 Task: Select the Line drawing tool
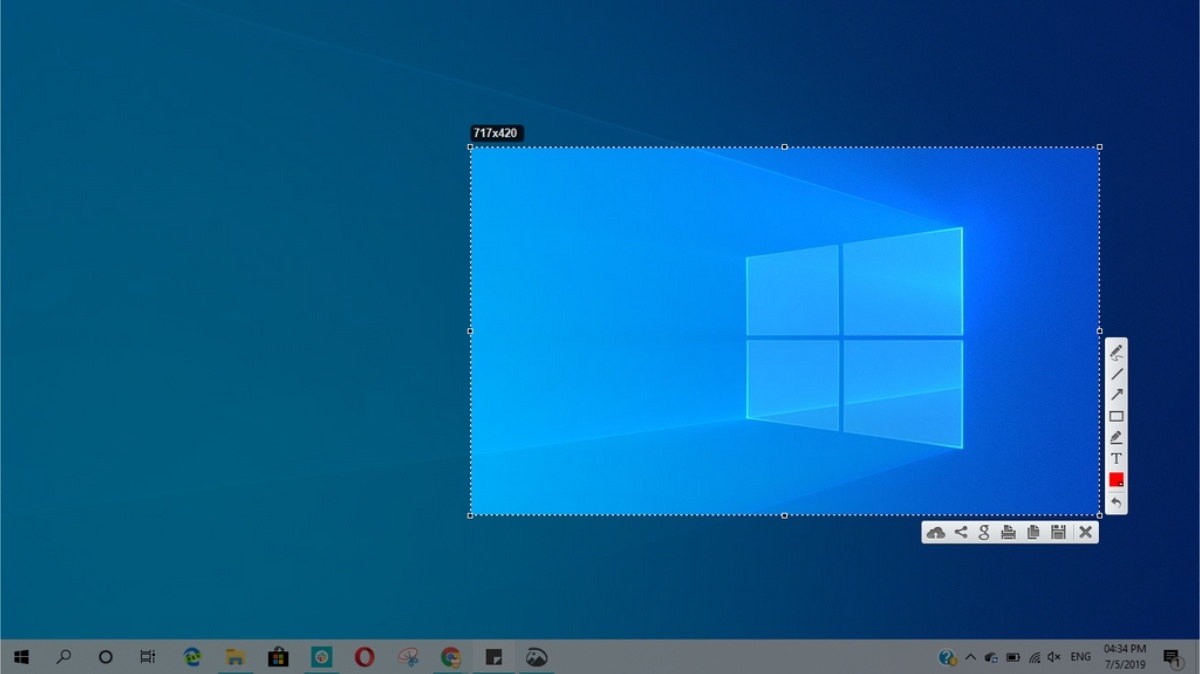[1116, 373]
